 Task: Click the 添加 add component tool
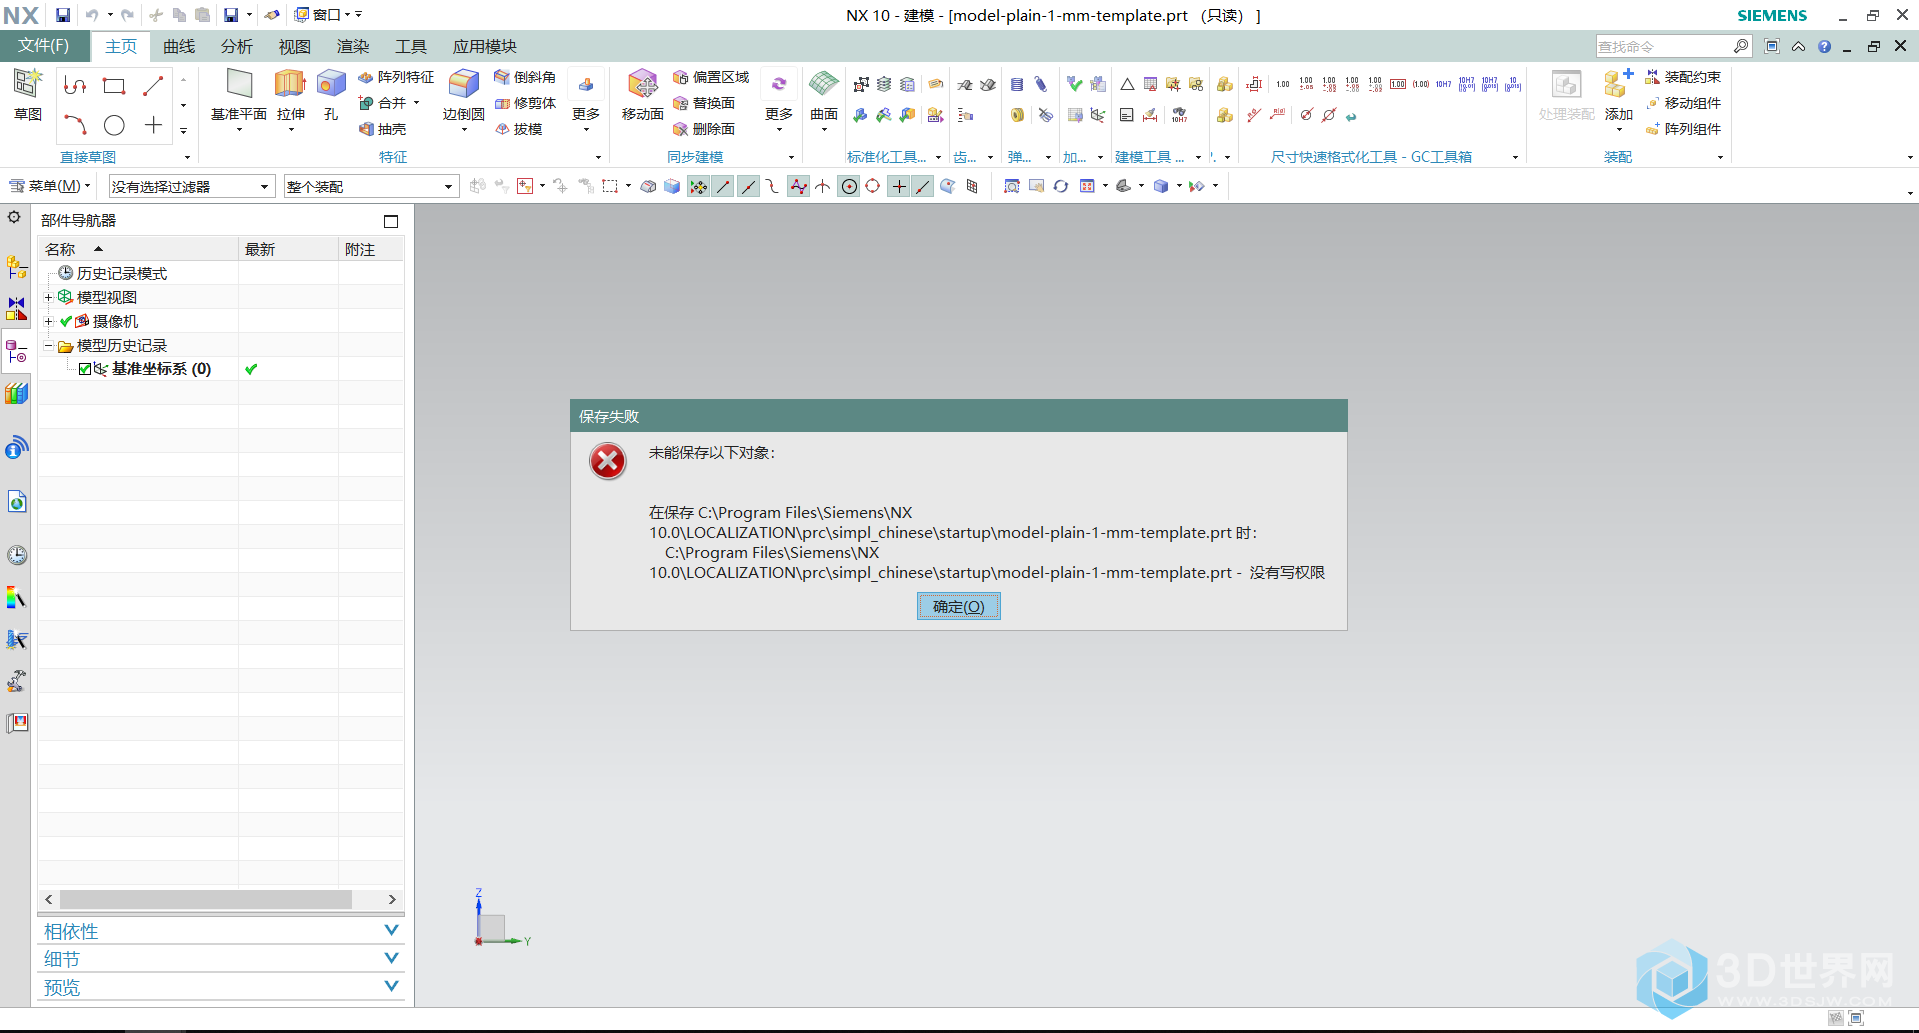tap(1619, 100)
